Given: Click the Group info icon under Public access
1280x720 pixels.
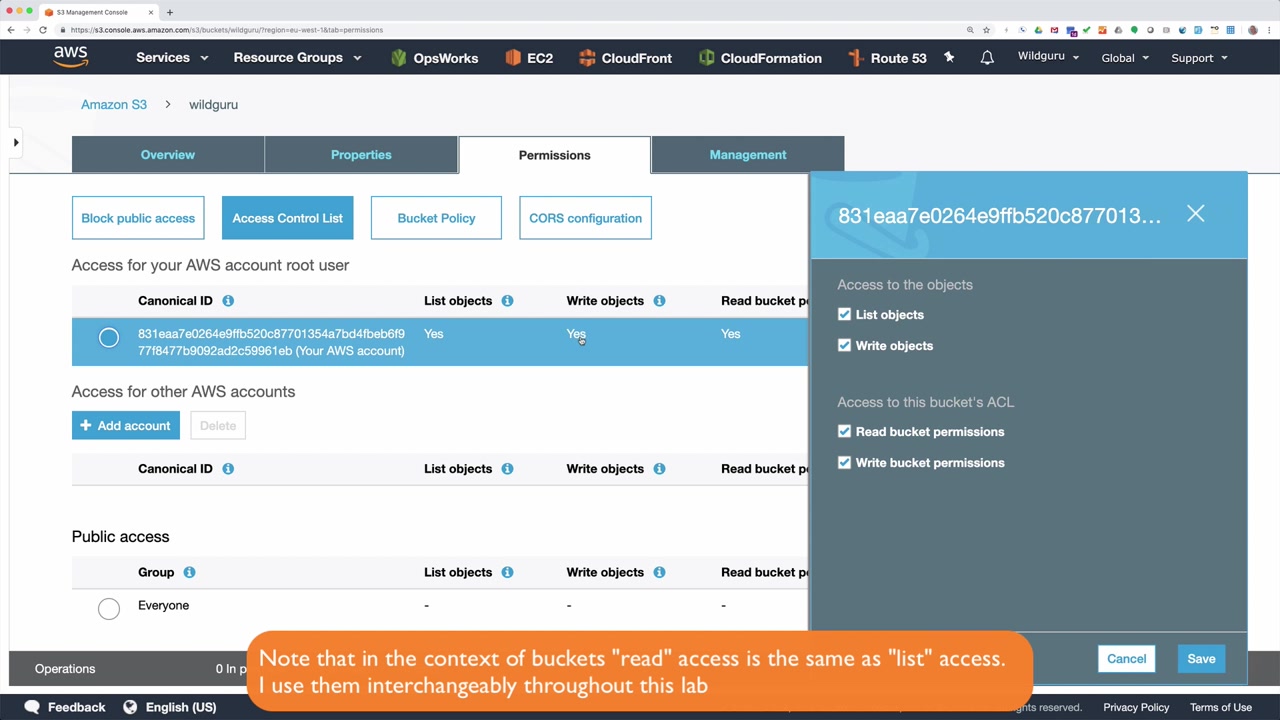Looking at the screenshot, I should 189,573.
